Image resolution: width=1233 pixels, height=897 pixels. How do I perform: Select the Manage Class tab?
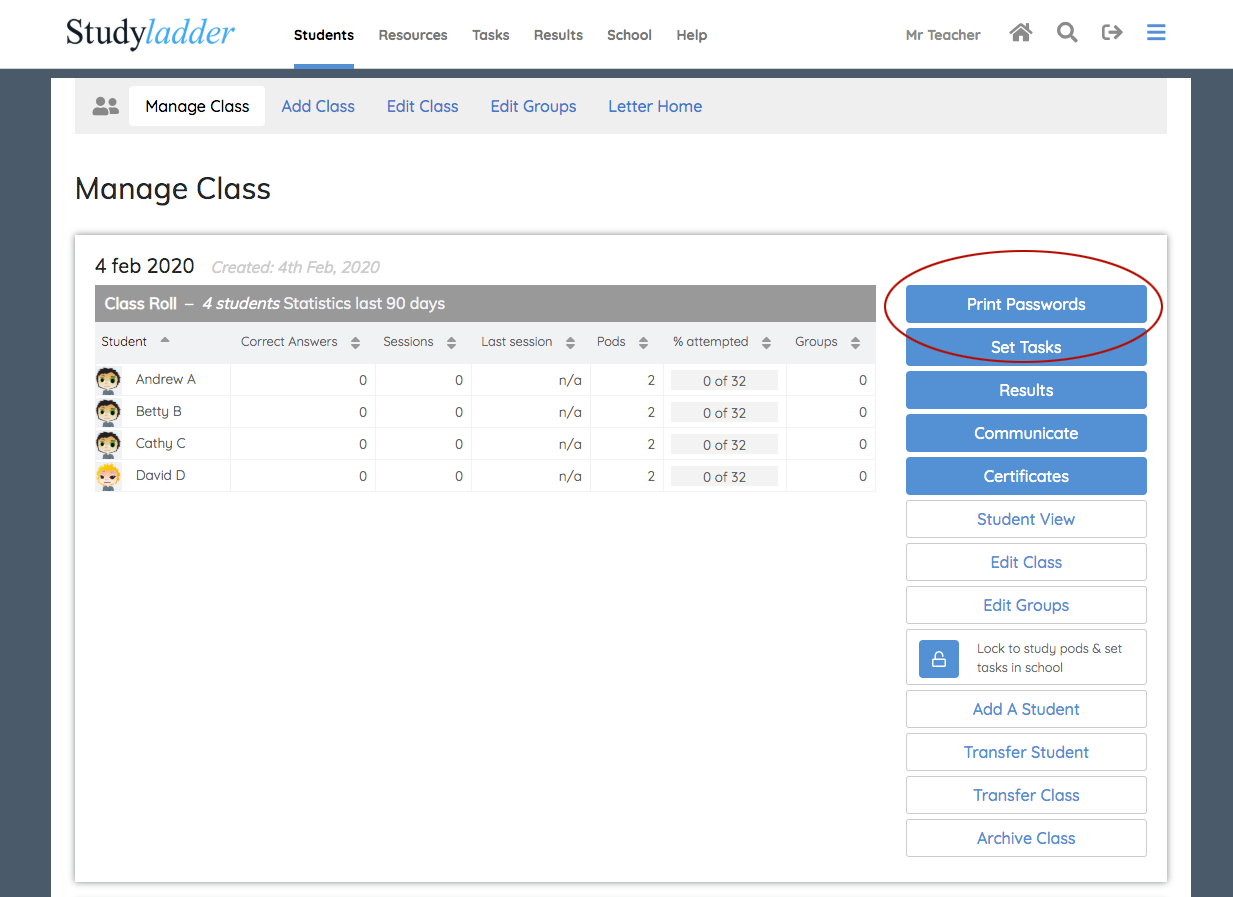[197, 106]
